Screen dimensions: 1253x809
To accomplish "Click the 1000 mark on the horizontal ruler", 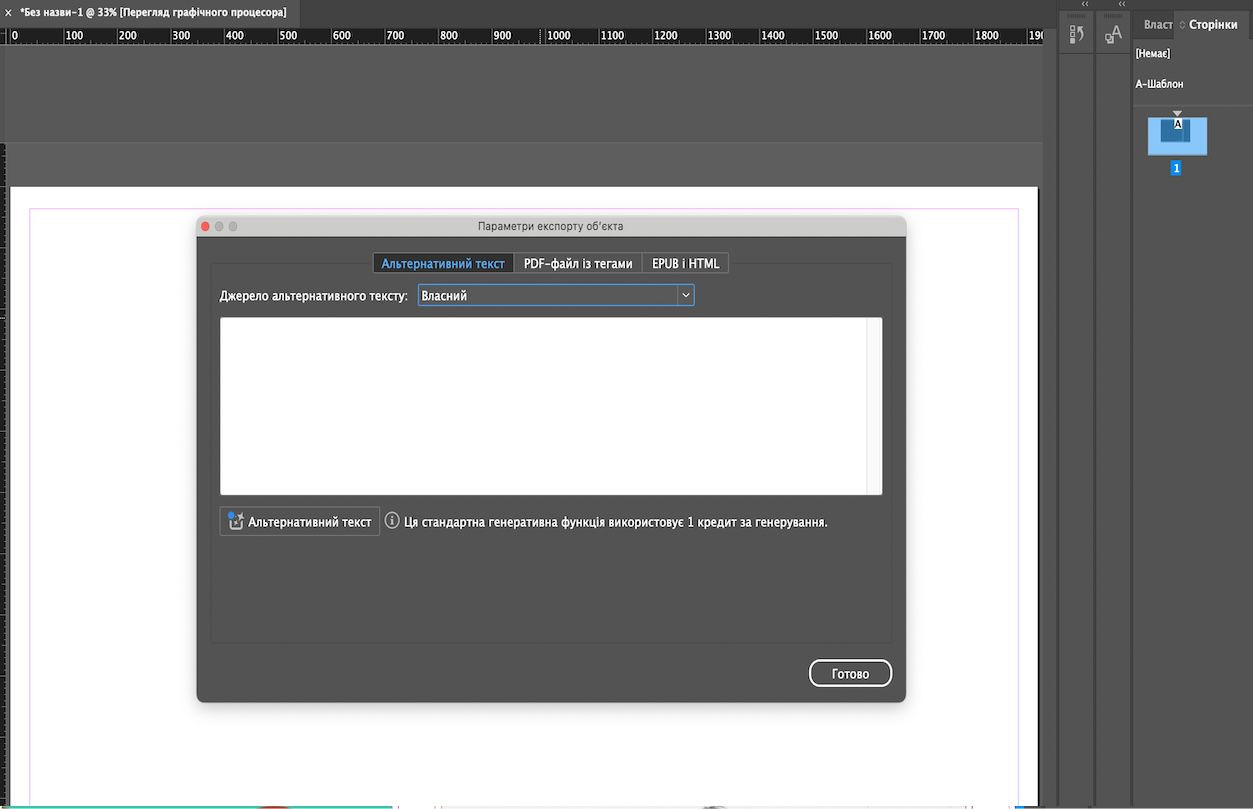I will click(558, 35).
